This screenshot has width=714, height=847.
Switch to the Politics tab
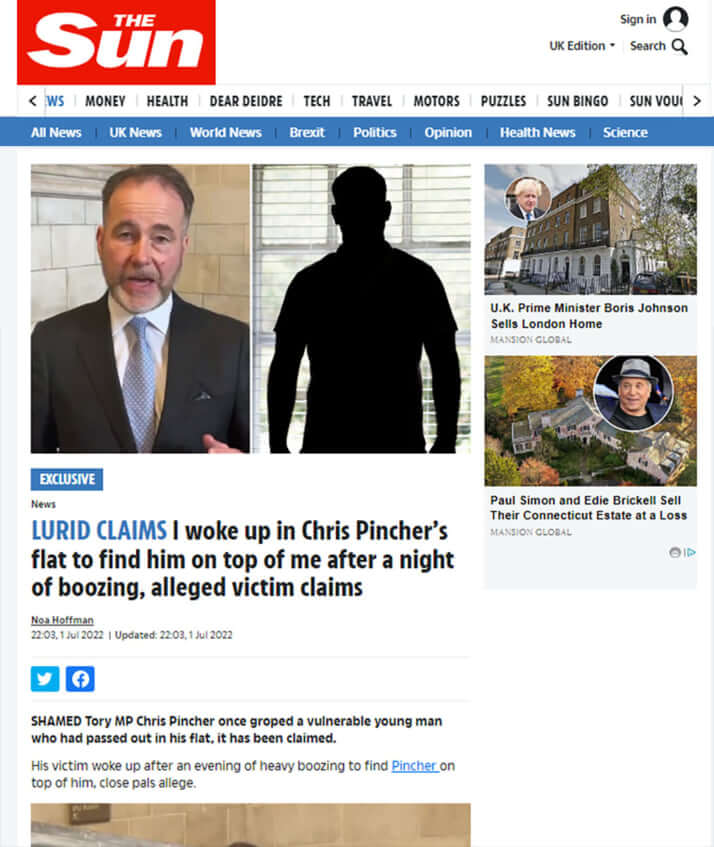(x=374, y=132)
